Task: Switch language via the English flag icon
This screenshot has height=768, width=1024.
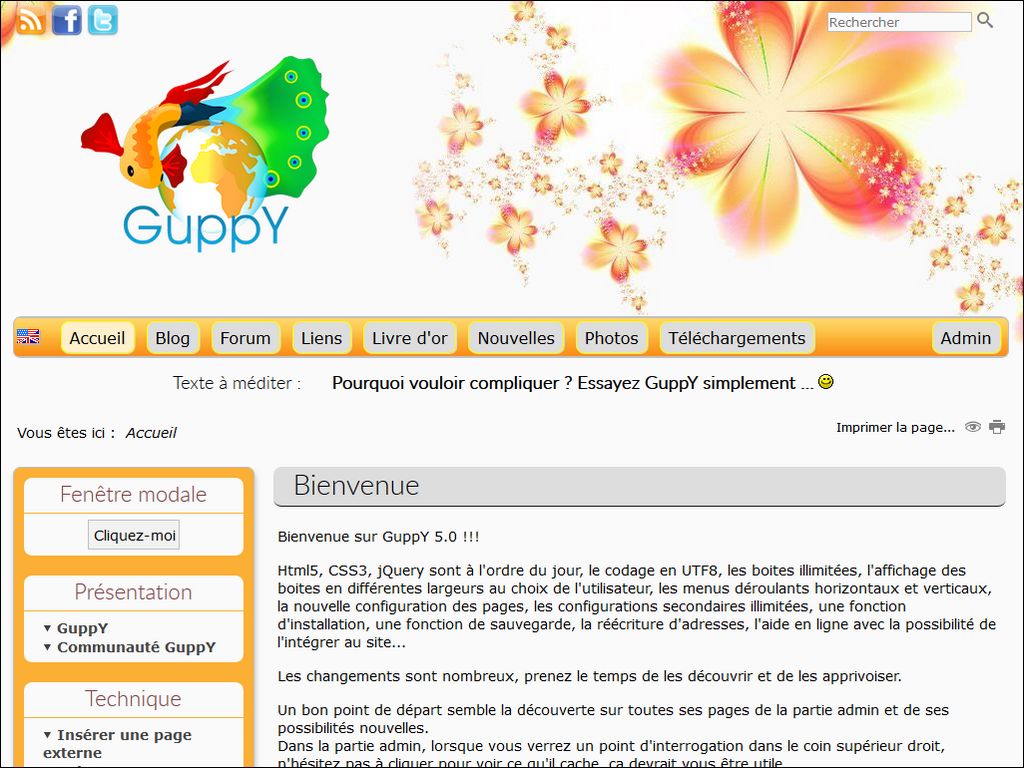Action: 28,338
